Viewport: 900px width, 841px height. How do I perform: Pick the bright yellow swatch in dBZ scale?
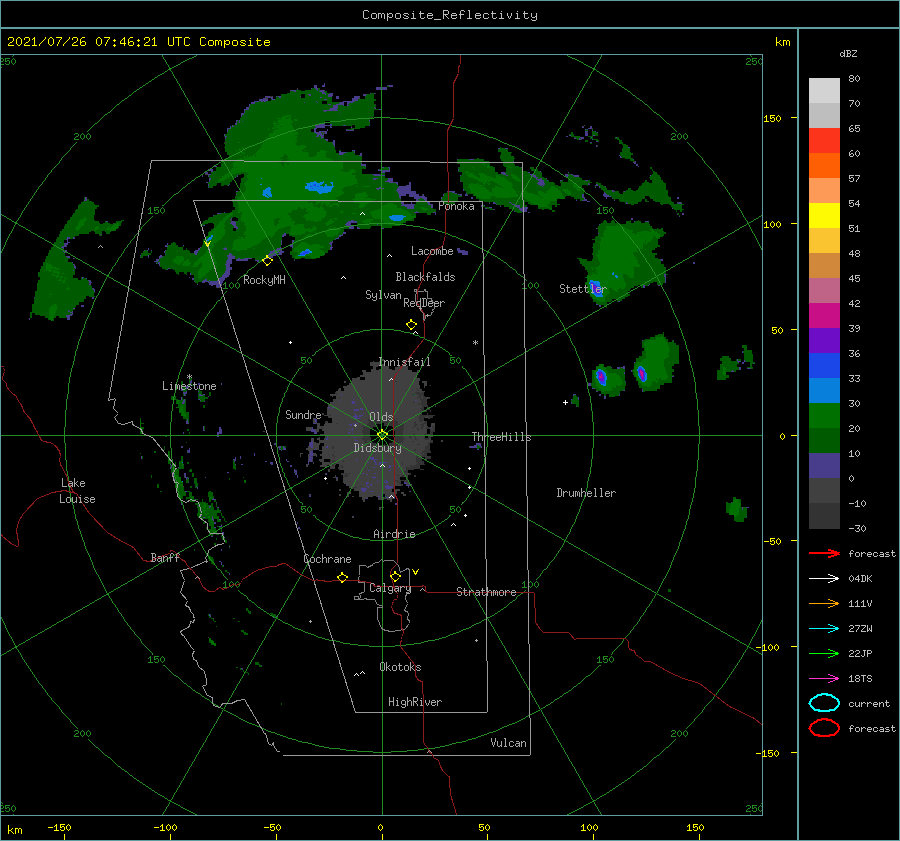pyautogui.click(x=824, y=215)
